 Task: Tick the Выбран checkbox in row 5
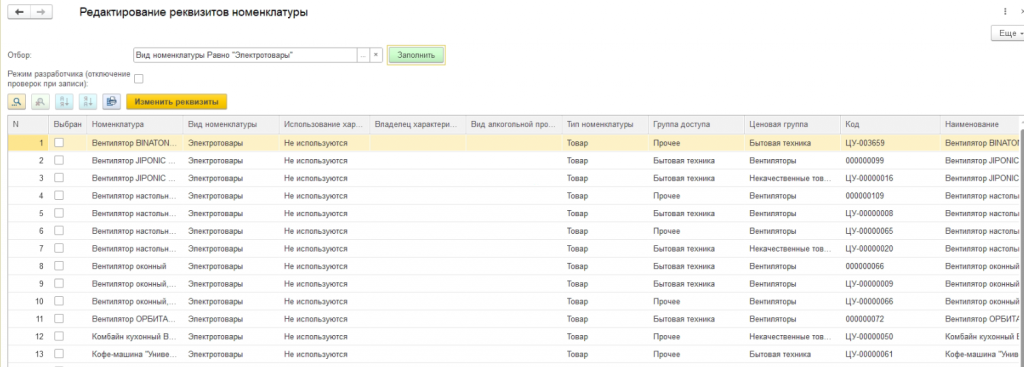click(x=59, y=213)
